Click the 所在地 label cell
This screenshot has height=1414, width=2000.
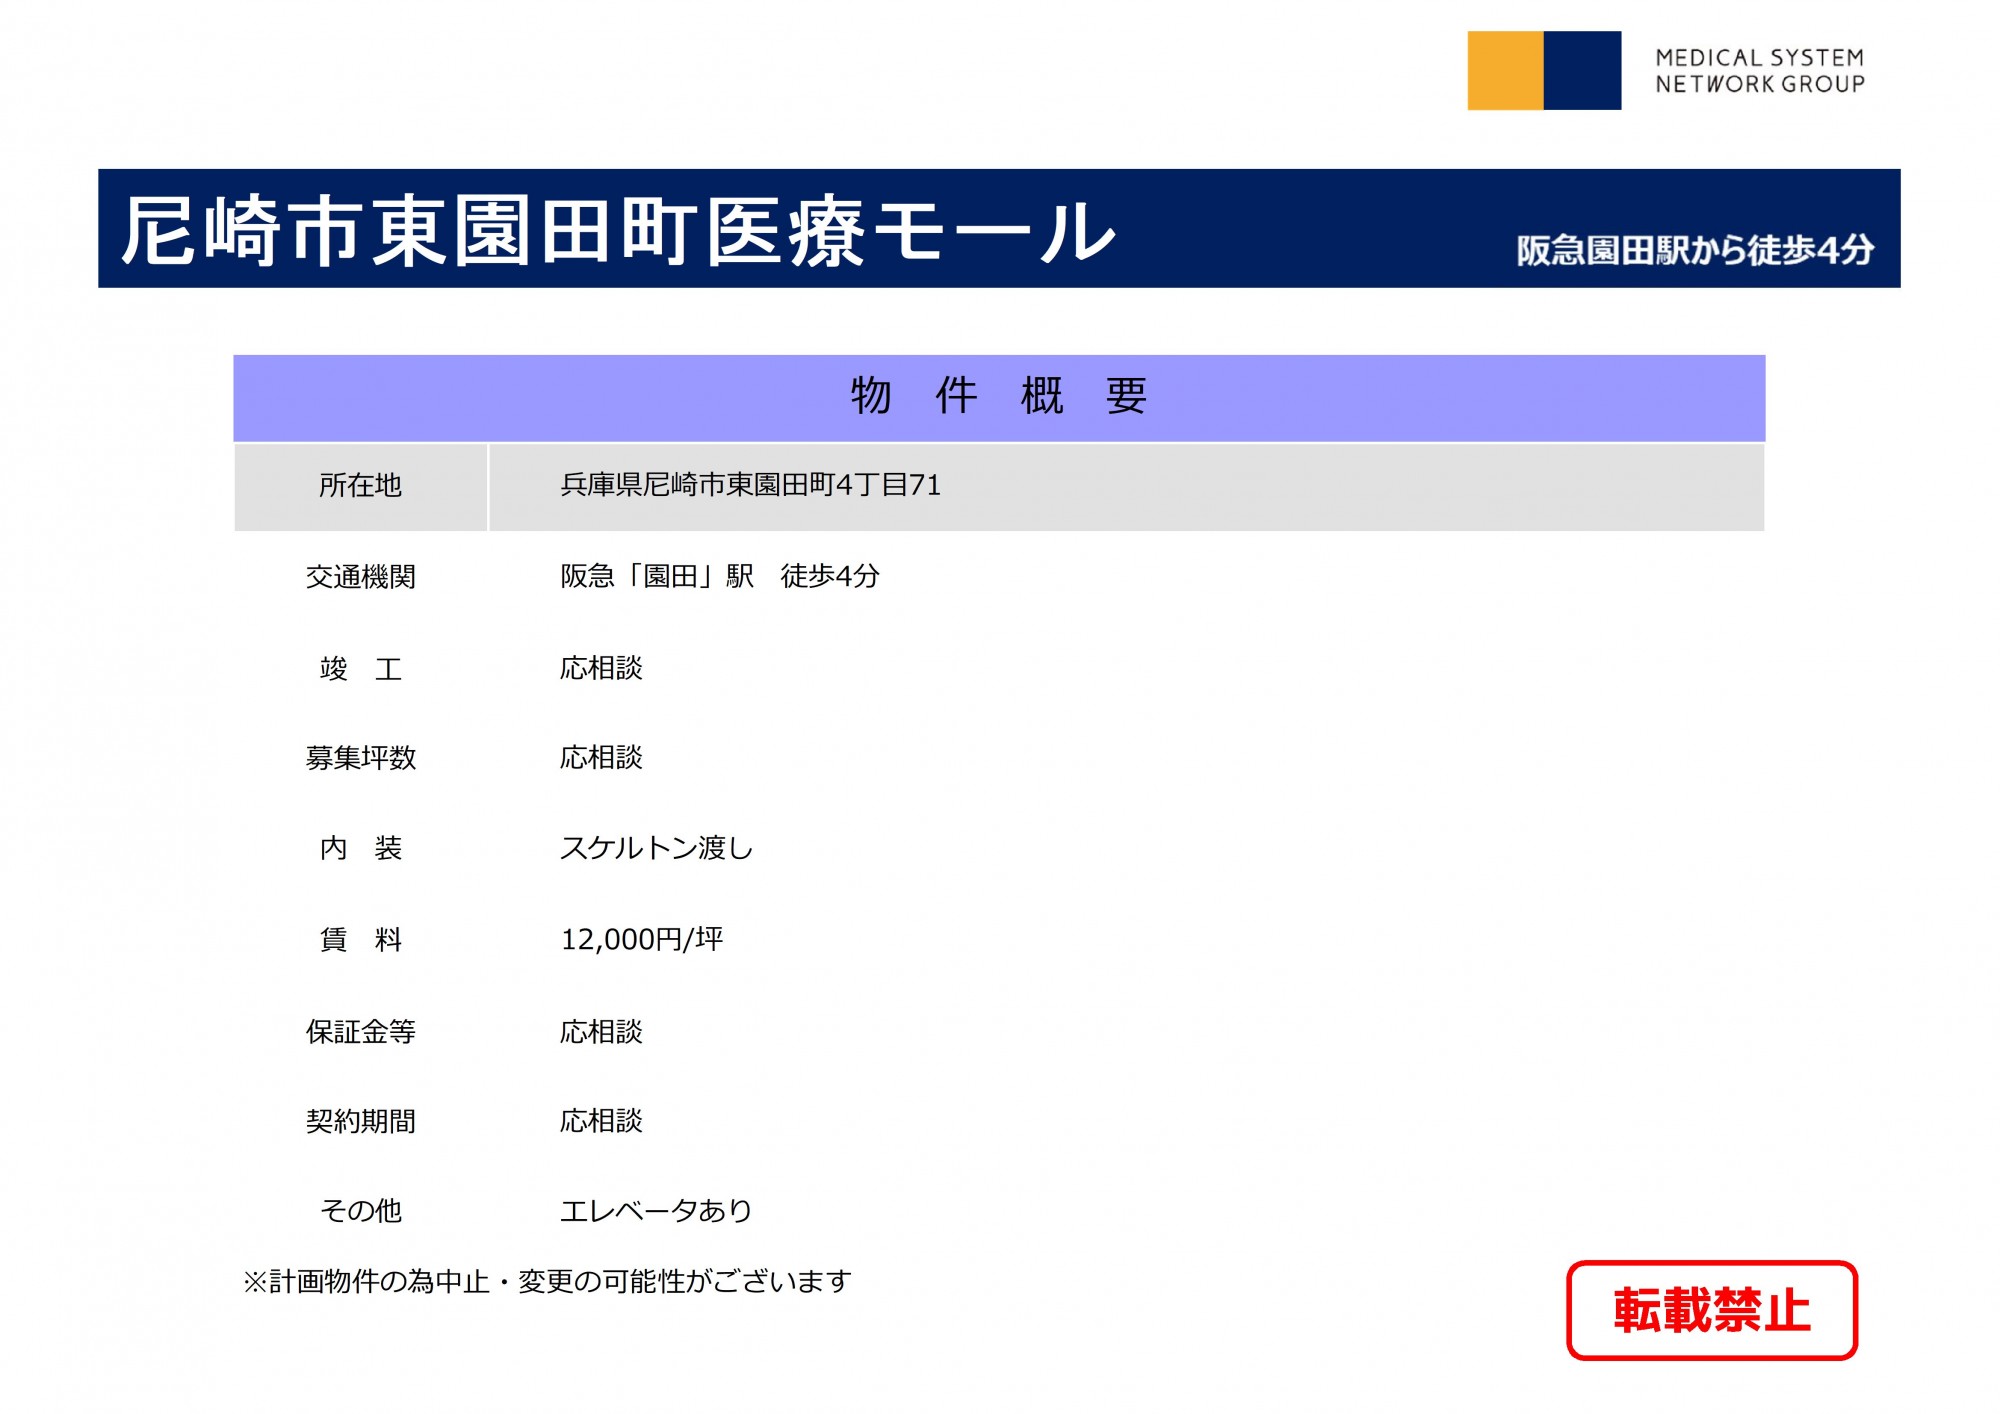click(x=361, y=486)
